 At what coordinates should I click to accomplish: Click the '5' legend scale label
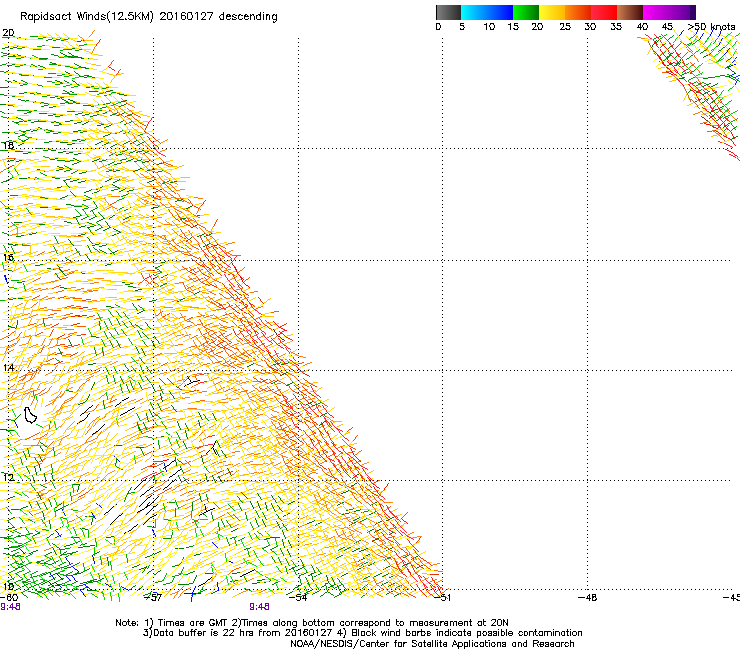click(462, 26)
